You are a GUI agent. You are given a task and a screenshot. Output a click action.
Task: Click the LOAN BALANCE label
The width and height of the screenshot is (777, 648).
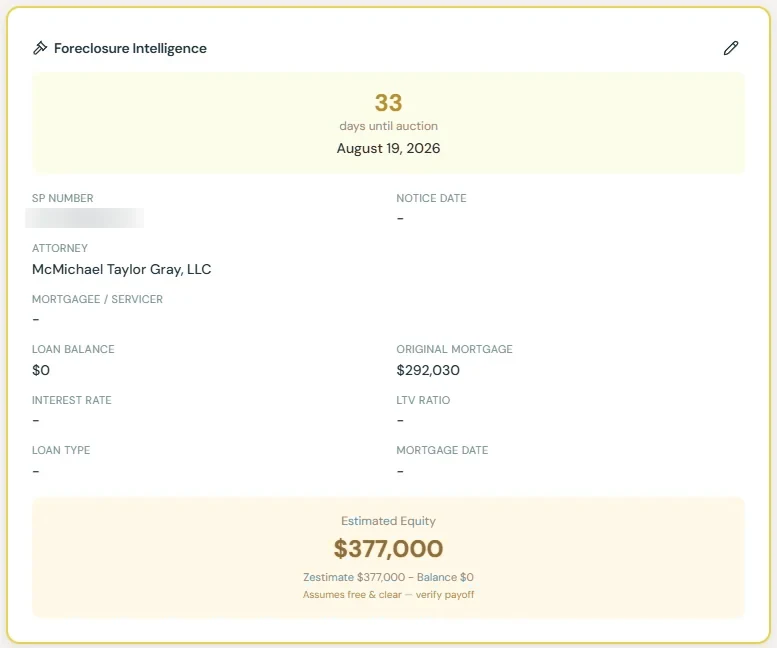73,349
